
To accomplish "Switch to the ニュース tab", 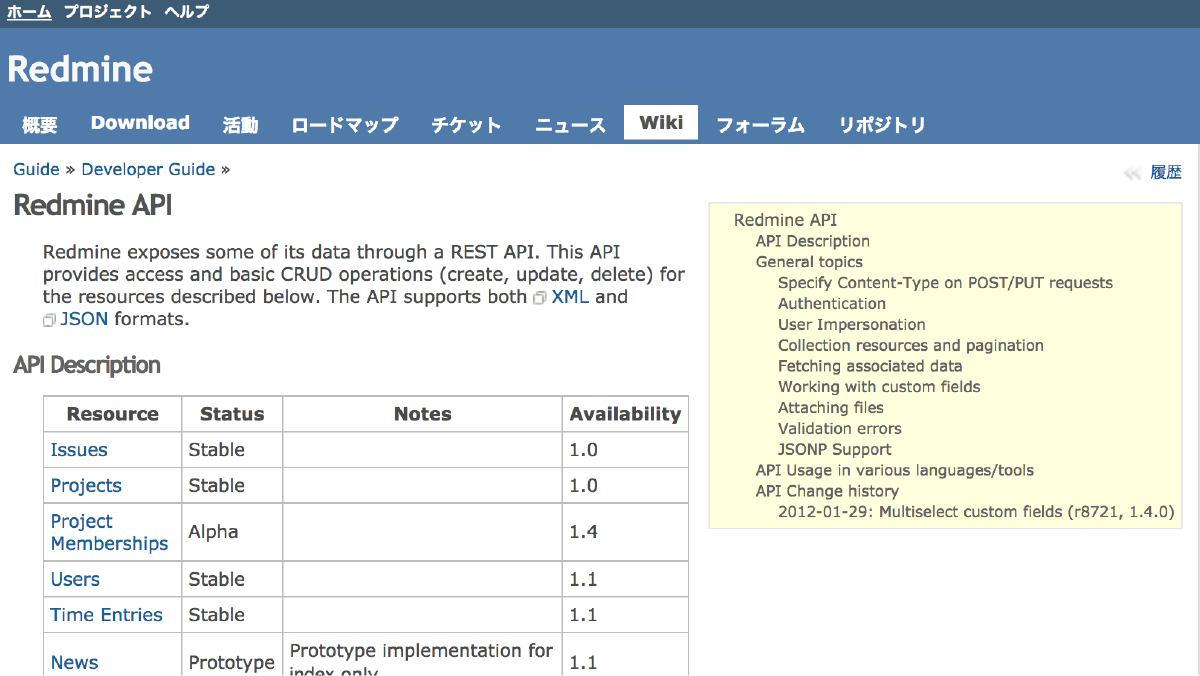I will pos(570,125).
